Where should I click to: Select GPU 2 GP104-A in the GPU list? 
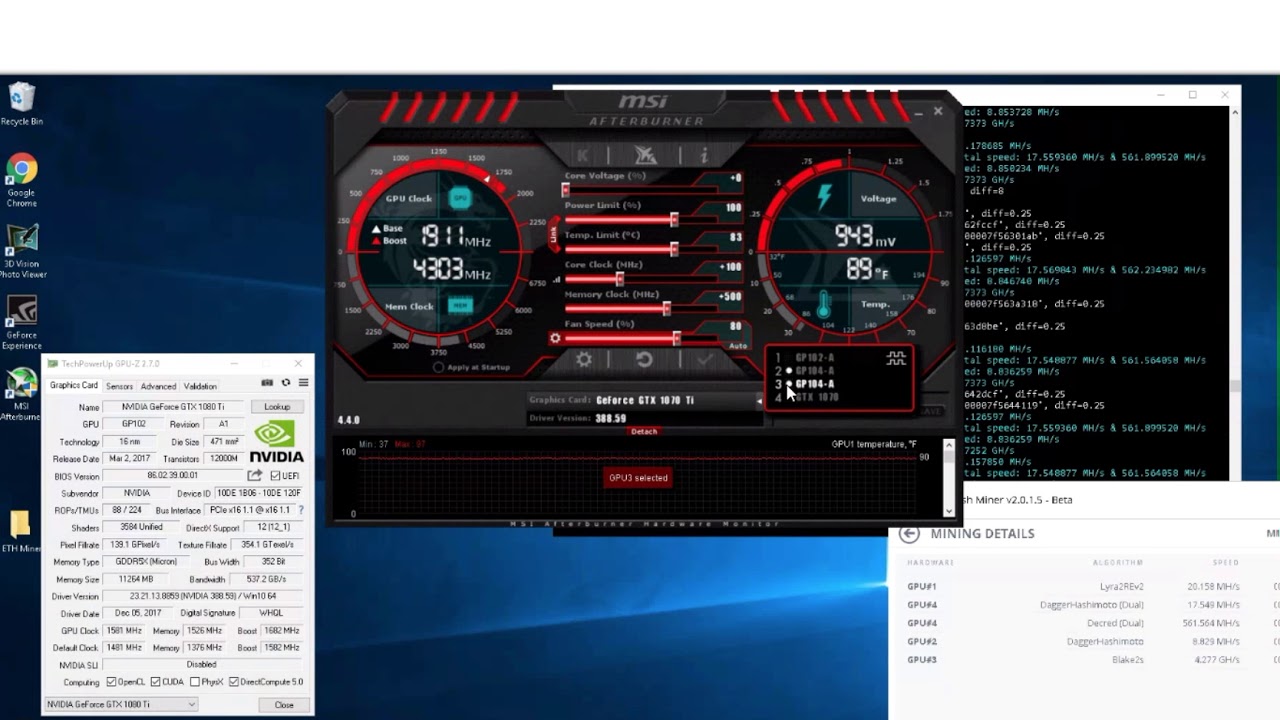814,371
